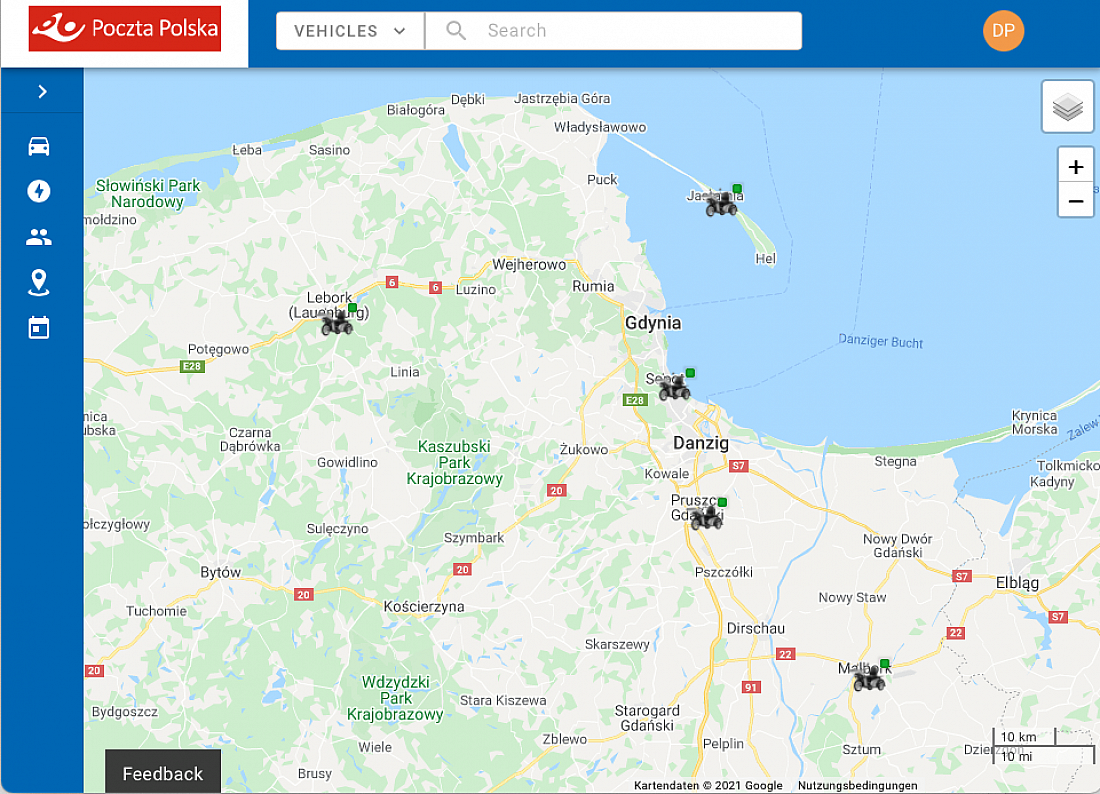Zoom in on the map
This screenshot has height=794, width=1100.
click(x=1075, y=167)
